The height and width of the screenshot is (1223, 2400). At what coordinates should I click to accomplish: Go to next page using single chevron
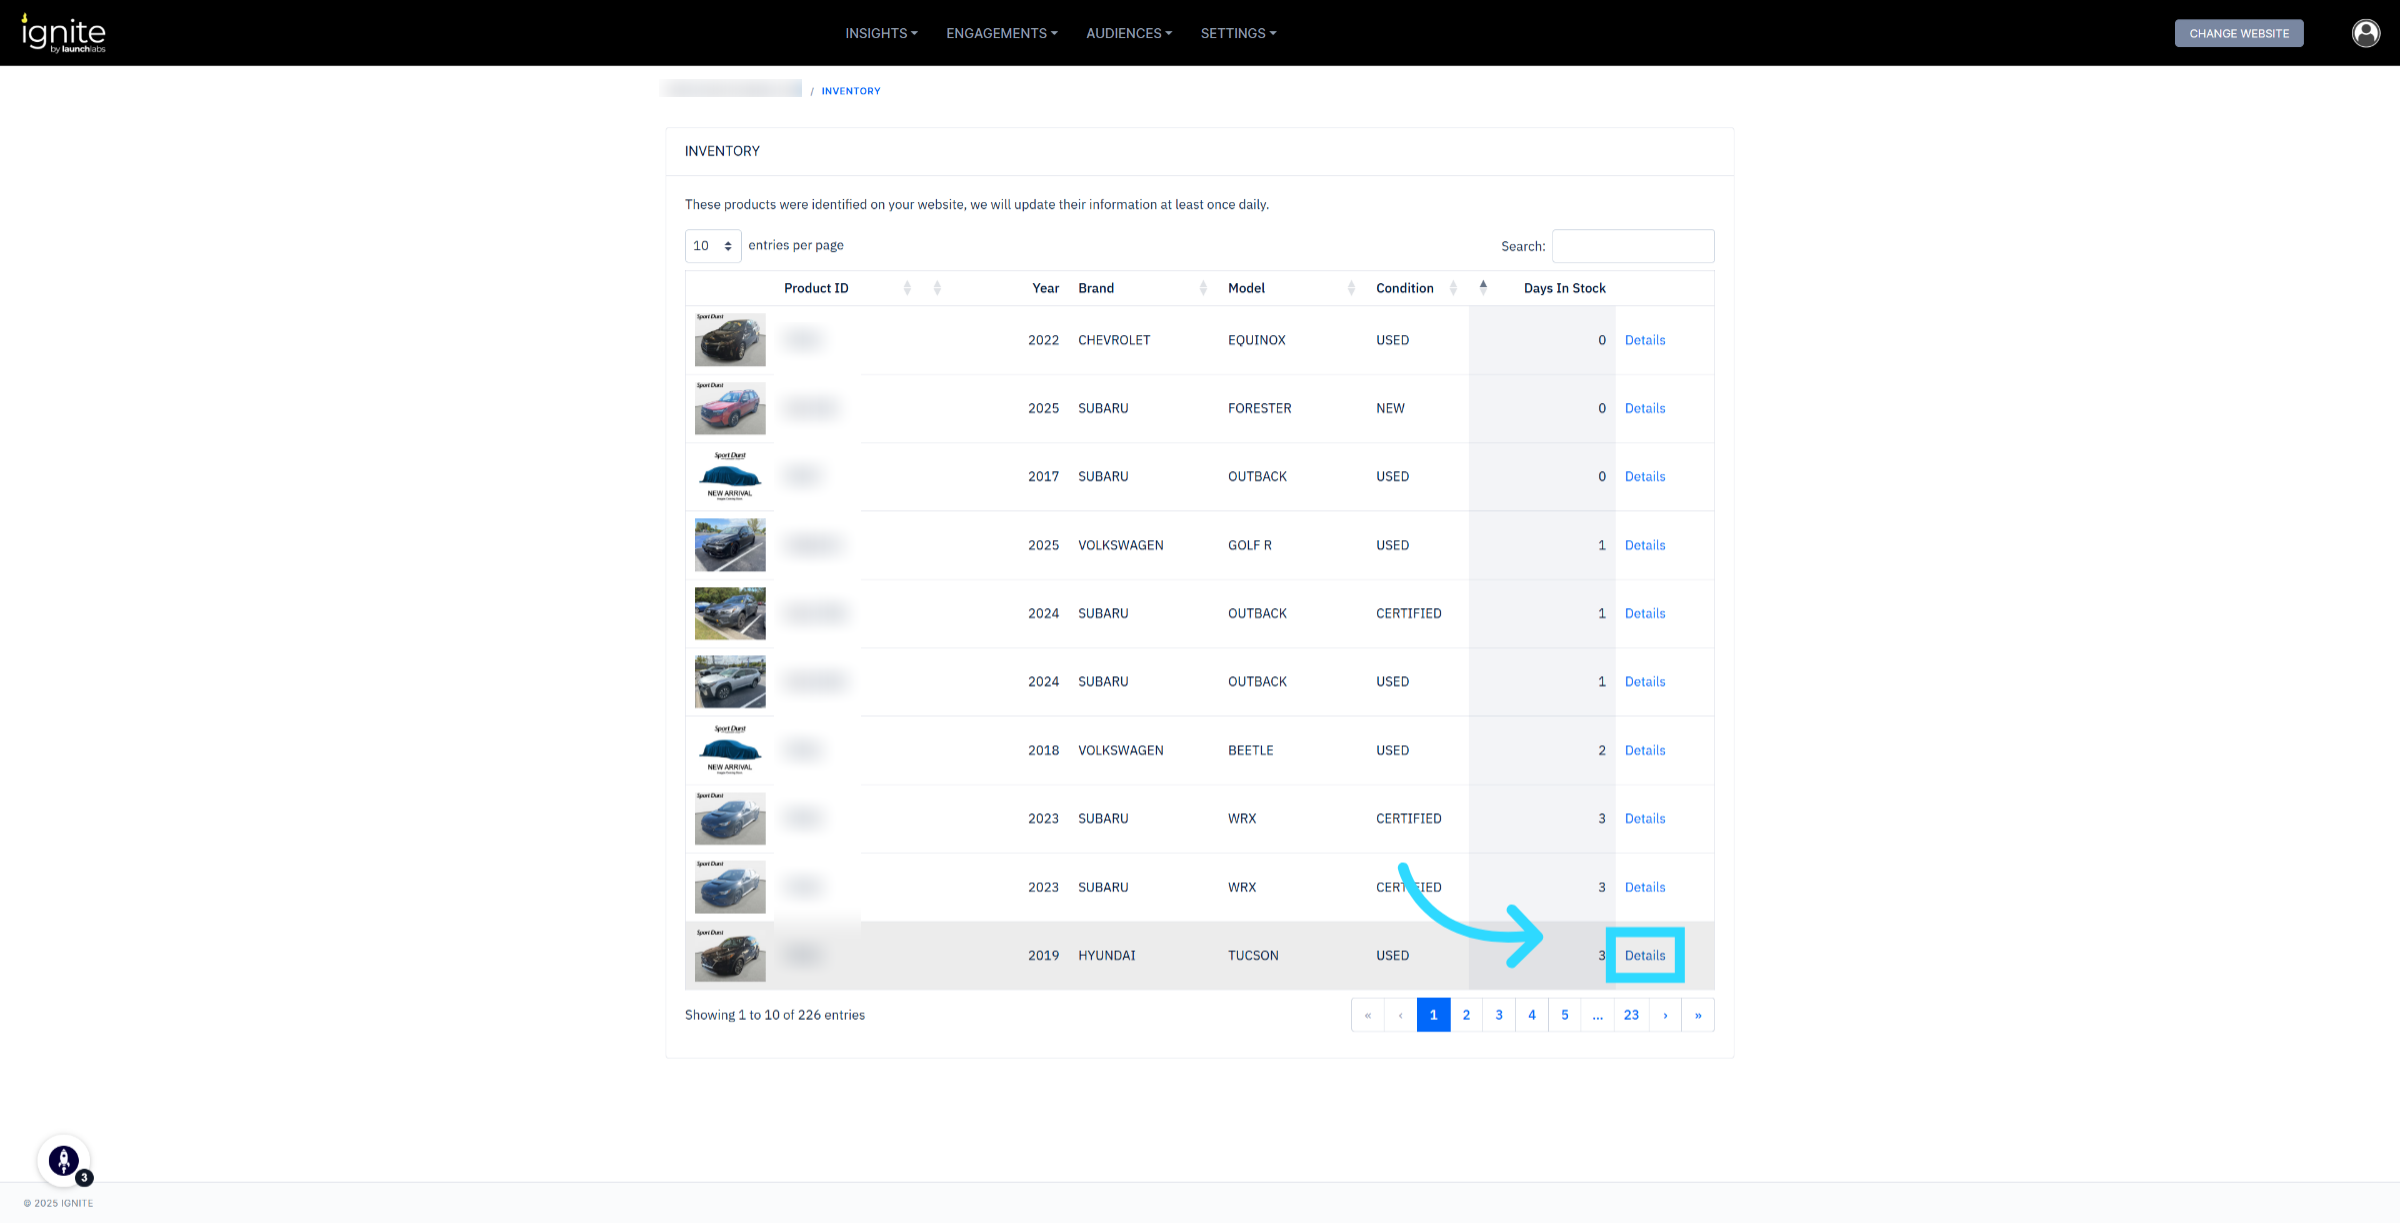[1665, 1015]
